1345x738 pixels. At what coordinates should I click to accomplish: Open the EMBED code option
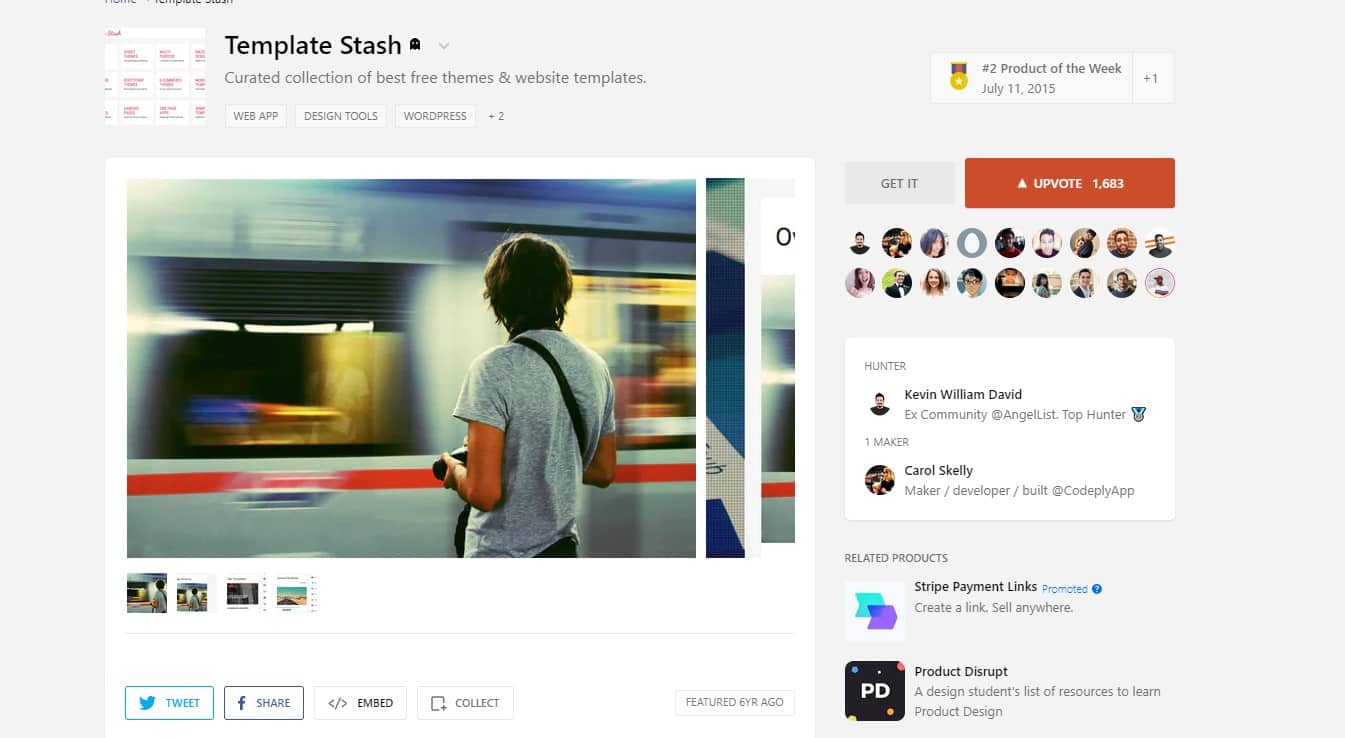point(361,703)
